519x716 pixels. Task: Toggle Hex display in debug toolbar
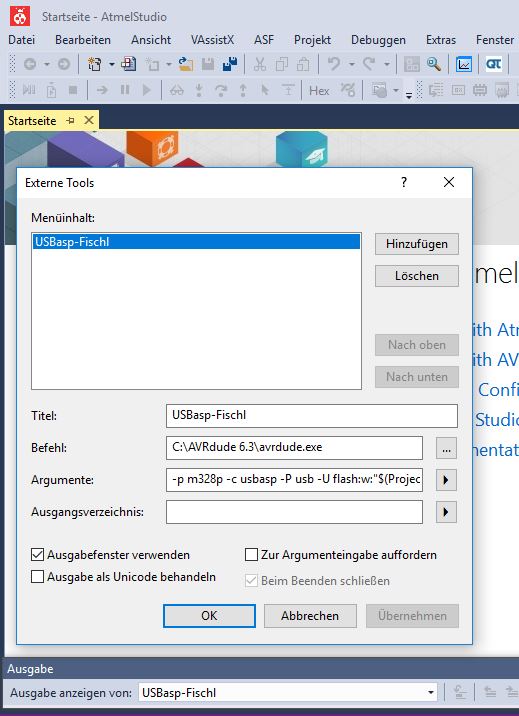[x=319, y=90]
